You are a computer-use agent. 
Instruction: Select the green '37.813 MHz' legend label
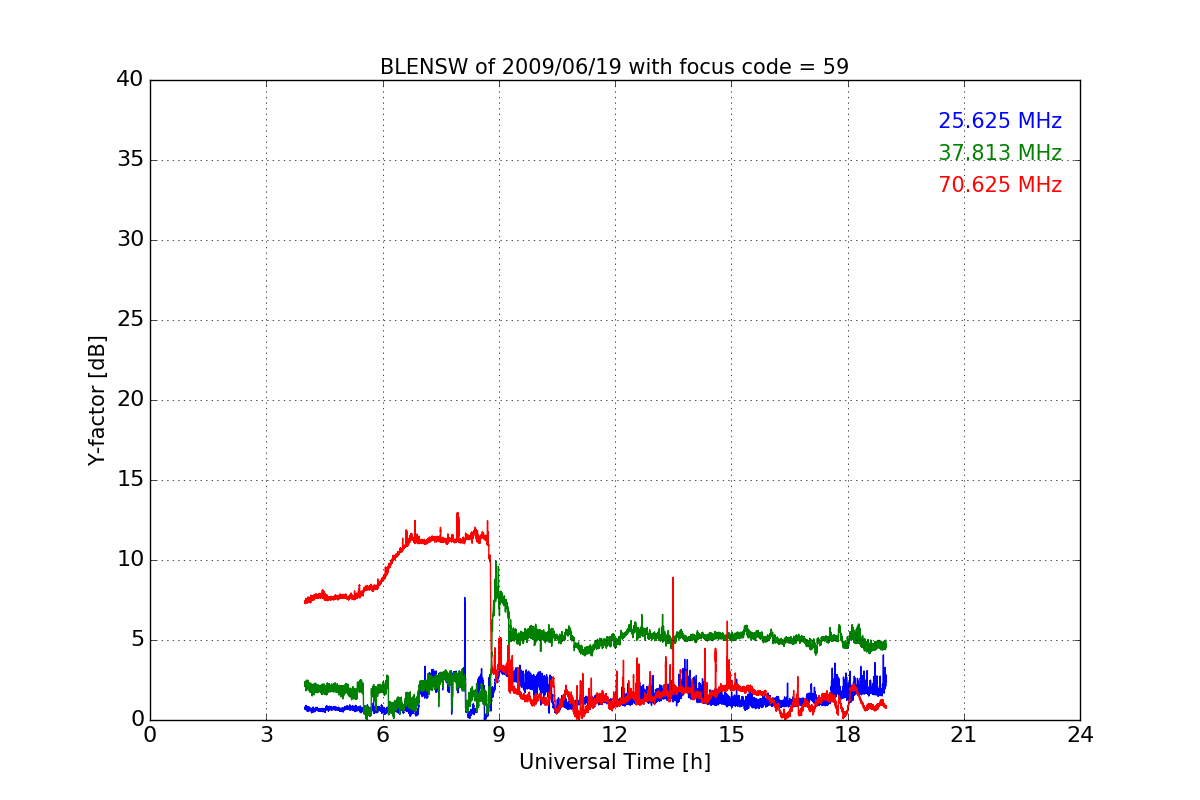click(x=1000, y=153)
